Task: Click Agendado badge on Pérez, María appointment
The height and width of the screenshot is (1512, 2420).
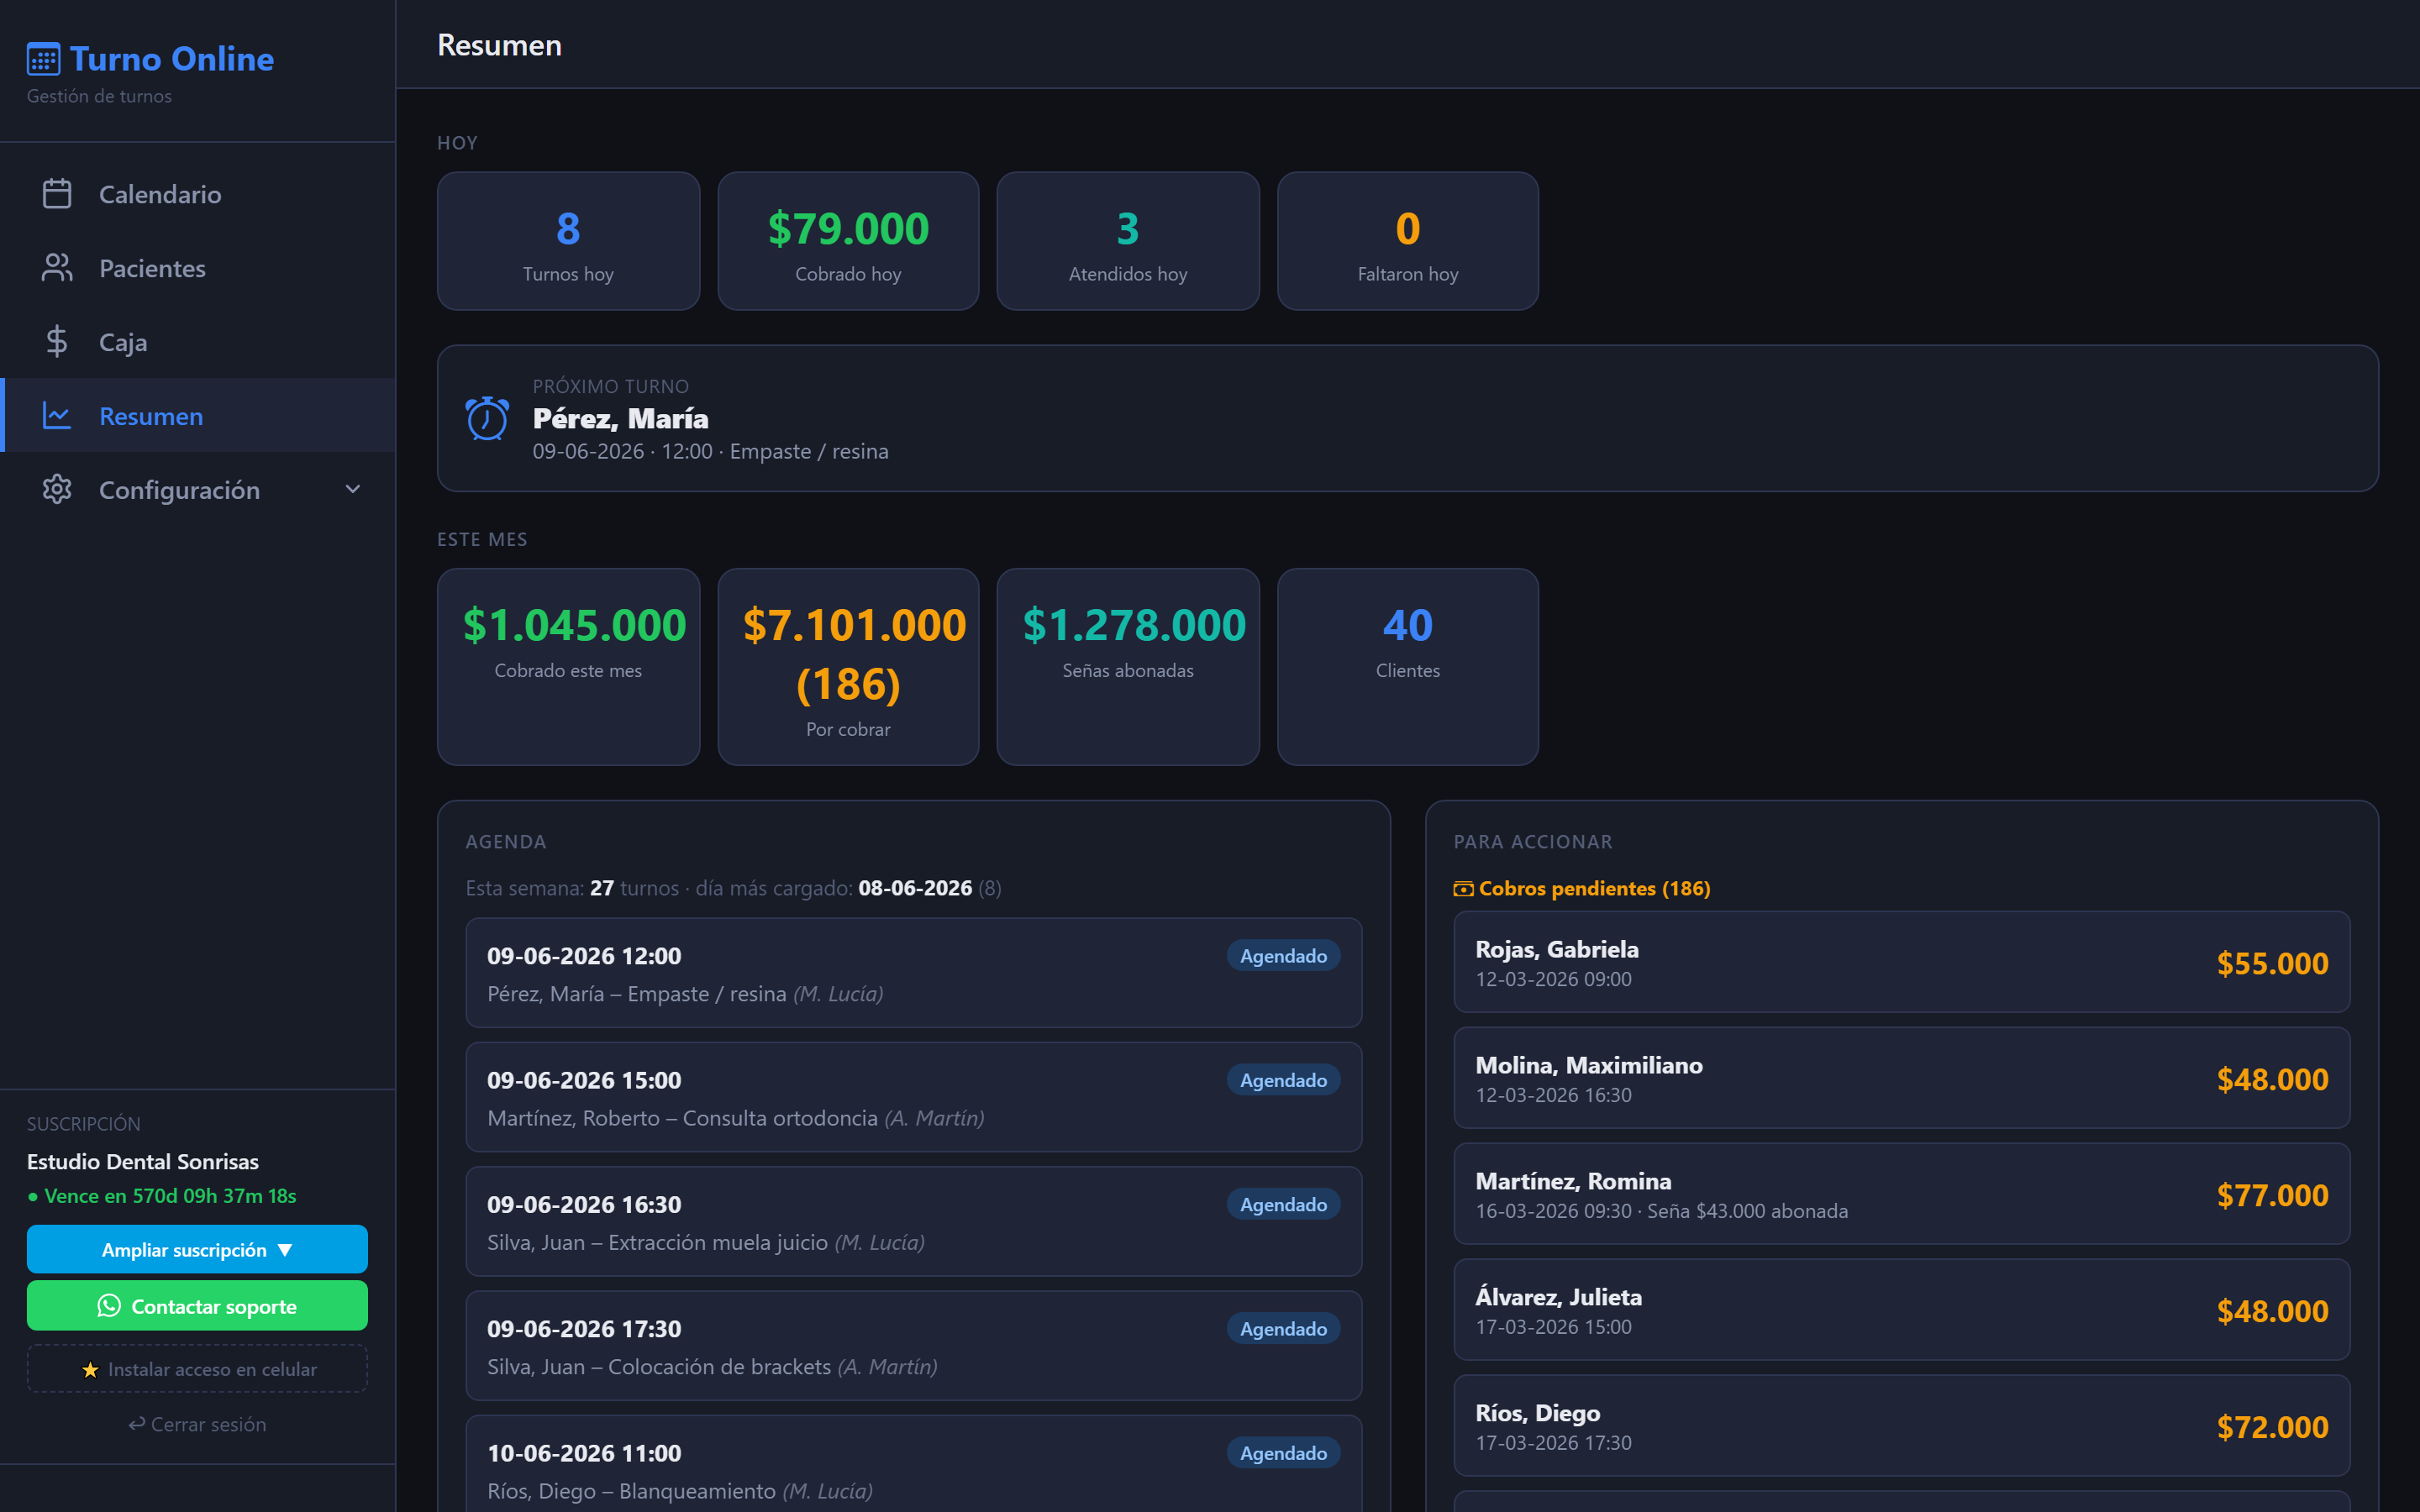Action: click(x=1284, y=956)
